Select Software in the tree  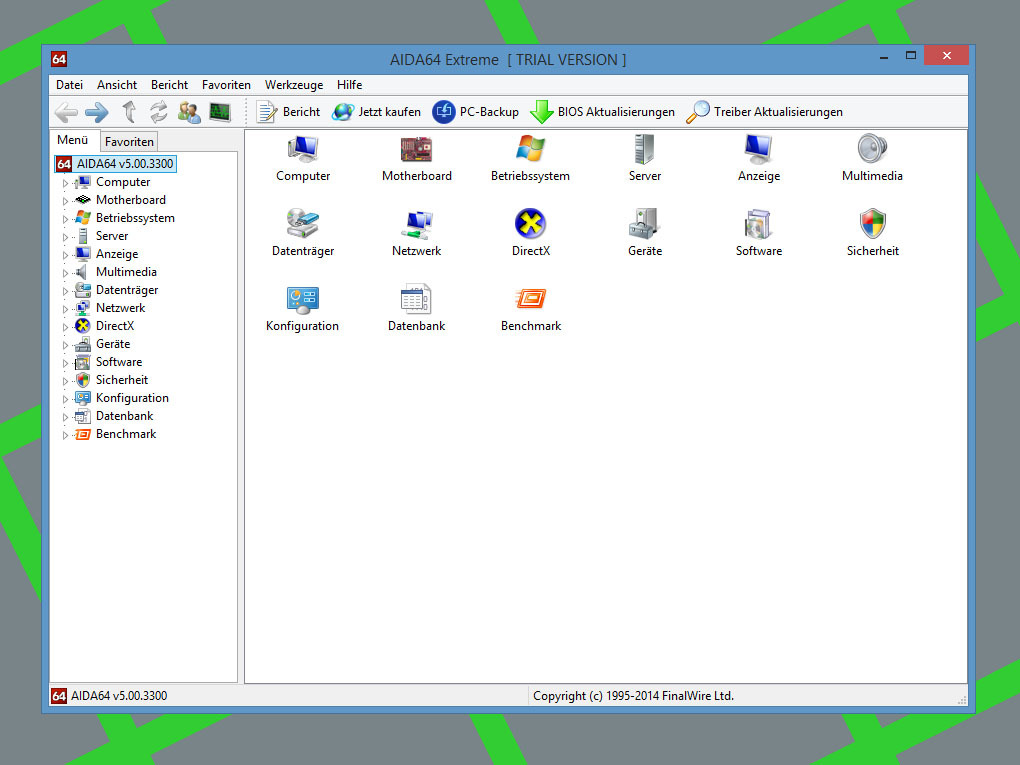tap(119, 362)
